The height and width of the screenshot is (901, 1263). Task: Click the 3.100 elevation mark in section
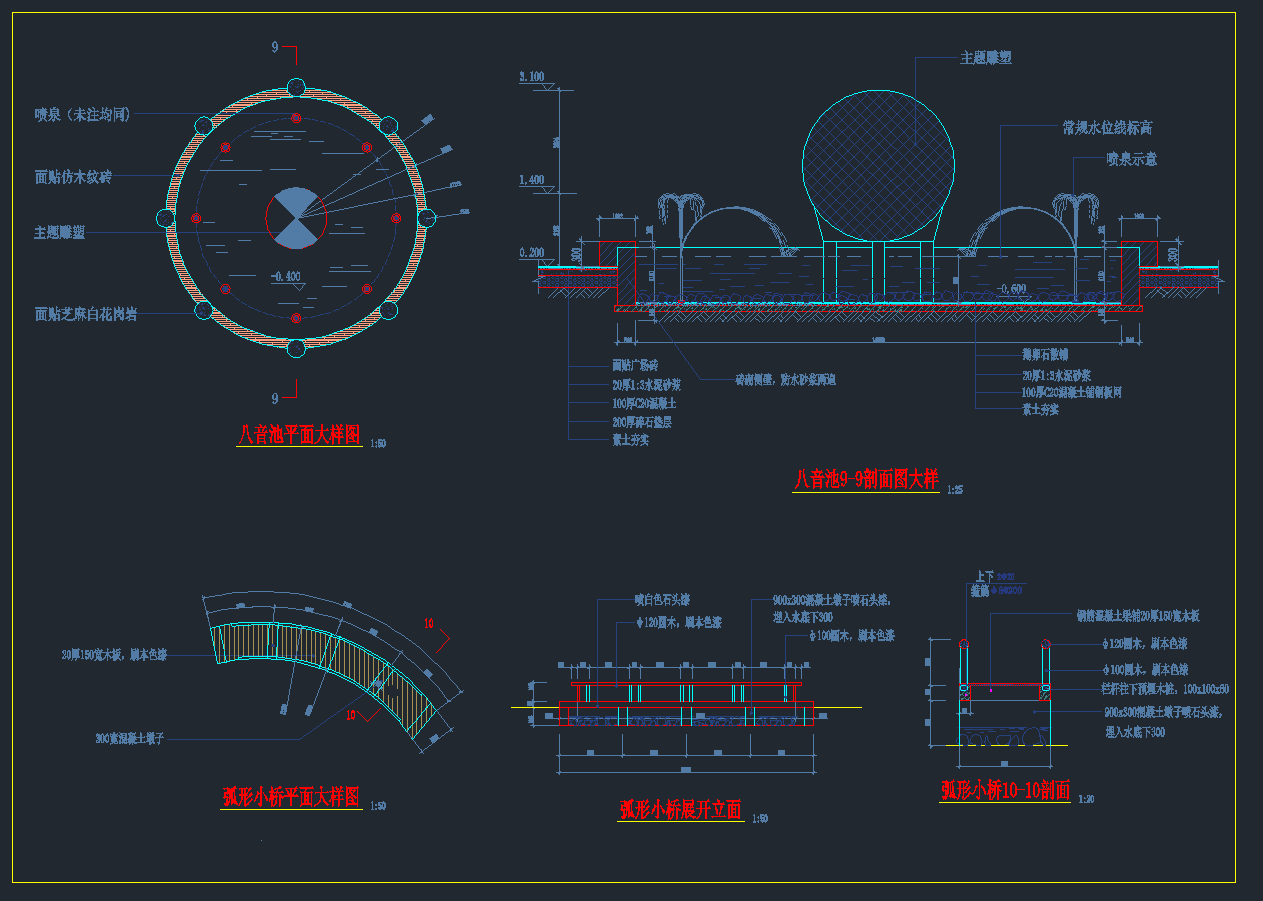[531, 77]
